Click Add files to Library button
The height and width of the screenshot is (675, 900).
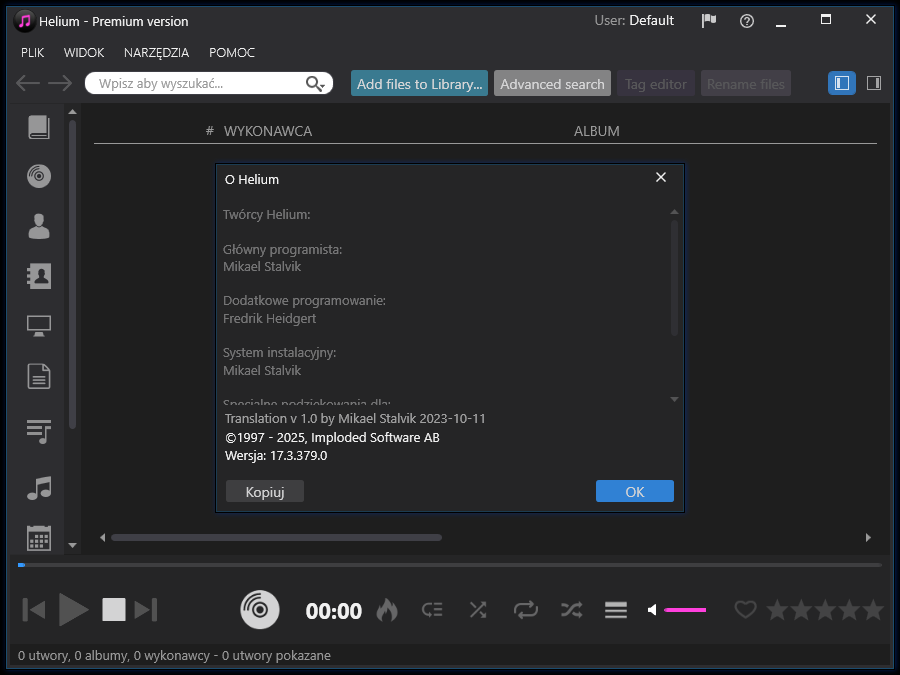click(x=420, y=83)
